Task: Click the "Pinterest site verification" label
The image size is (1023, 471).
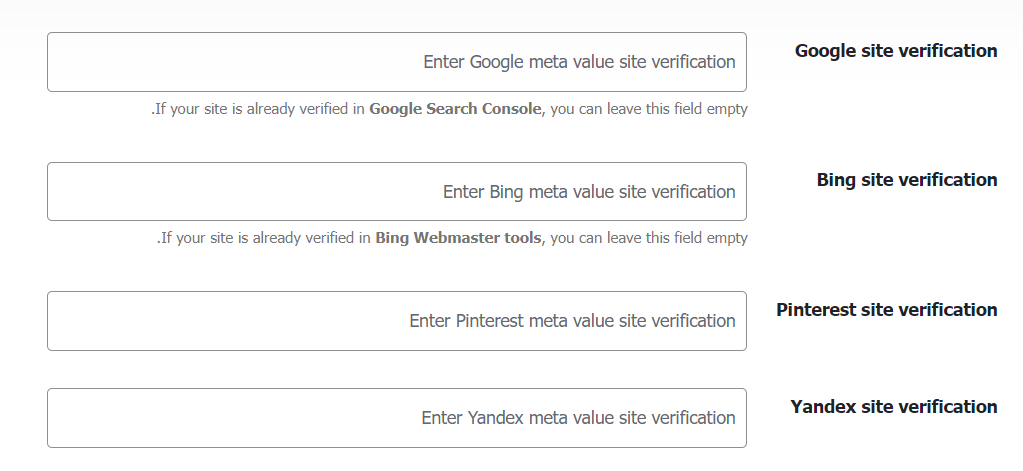Action: click(887, 310)
